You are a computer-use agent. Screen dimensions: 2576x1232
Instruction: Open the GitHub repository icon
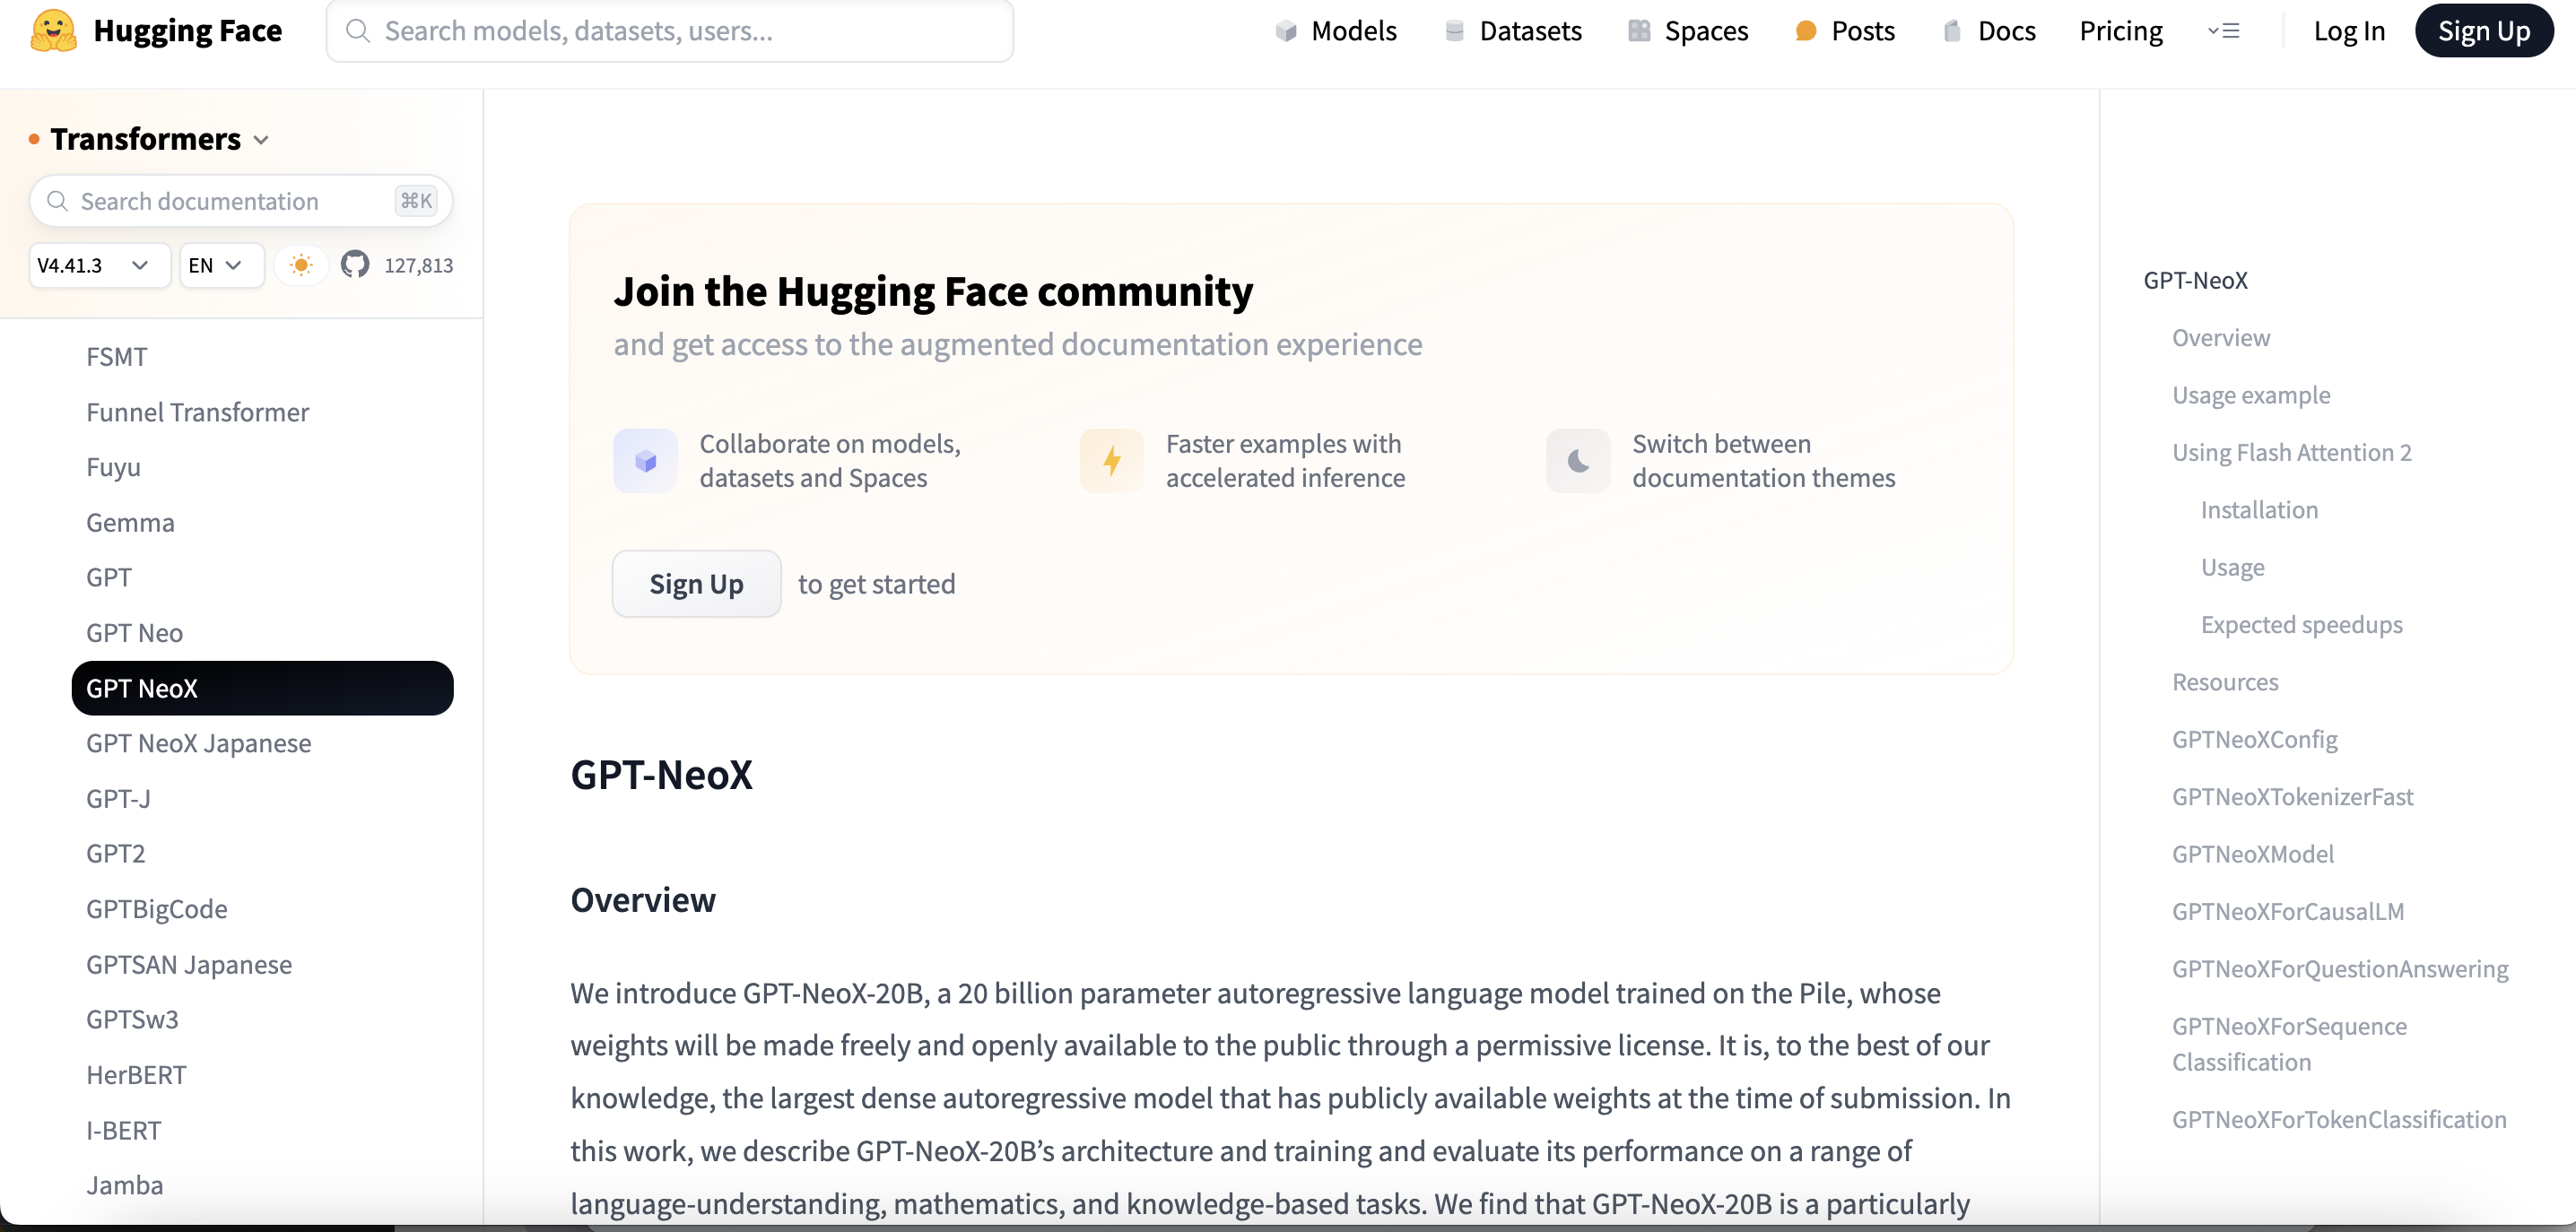(355, 265)
